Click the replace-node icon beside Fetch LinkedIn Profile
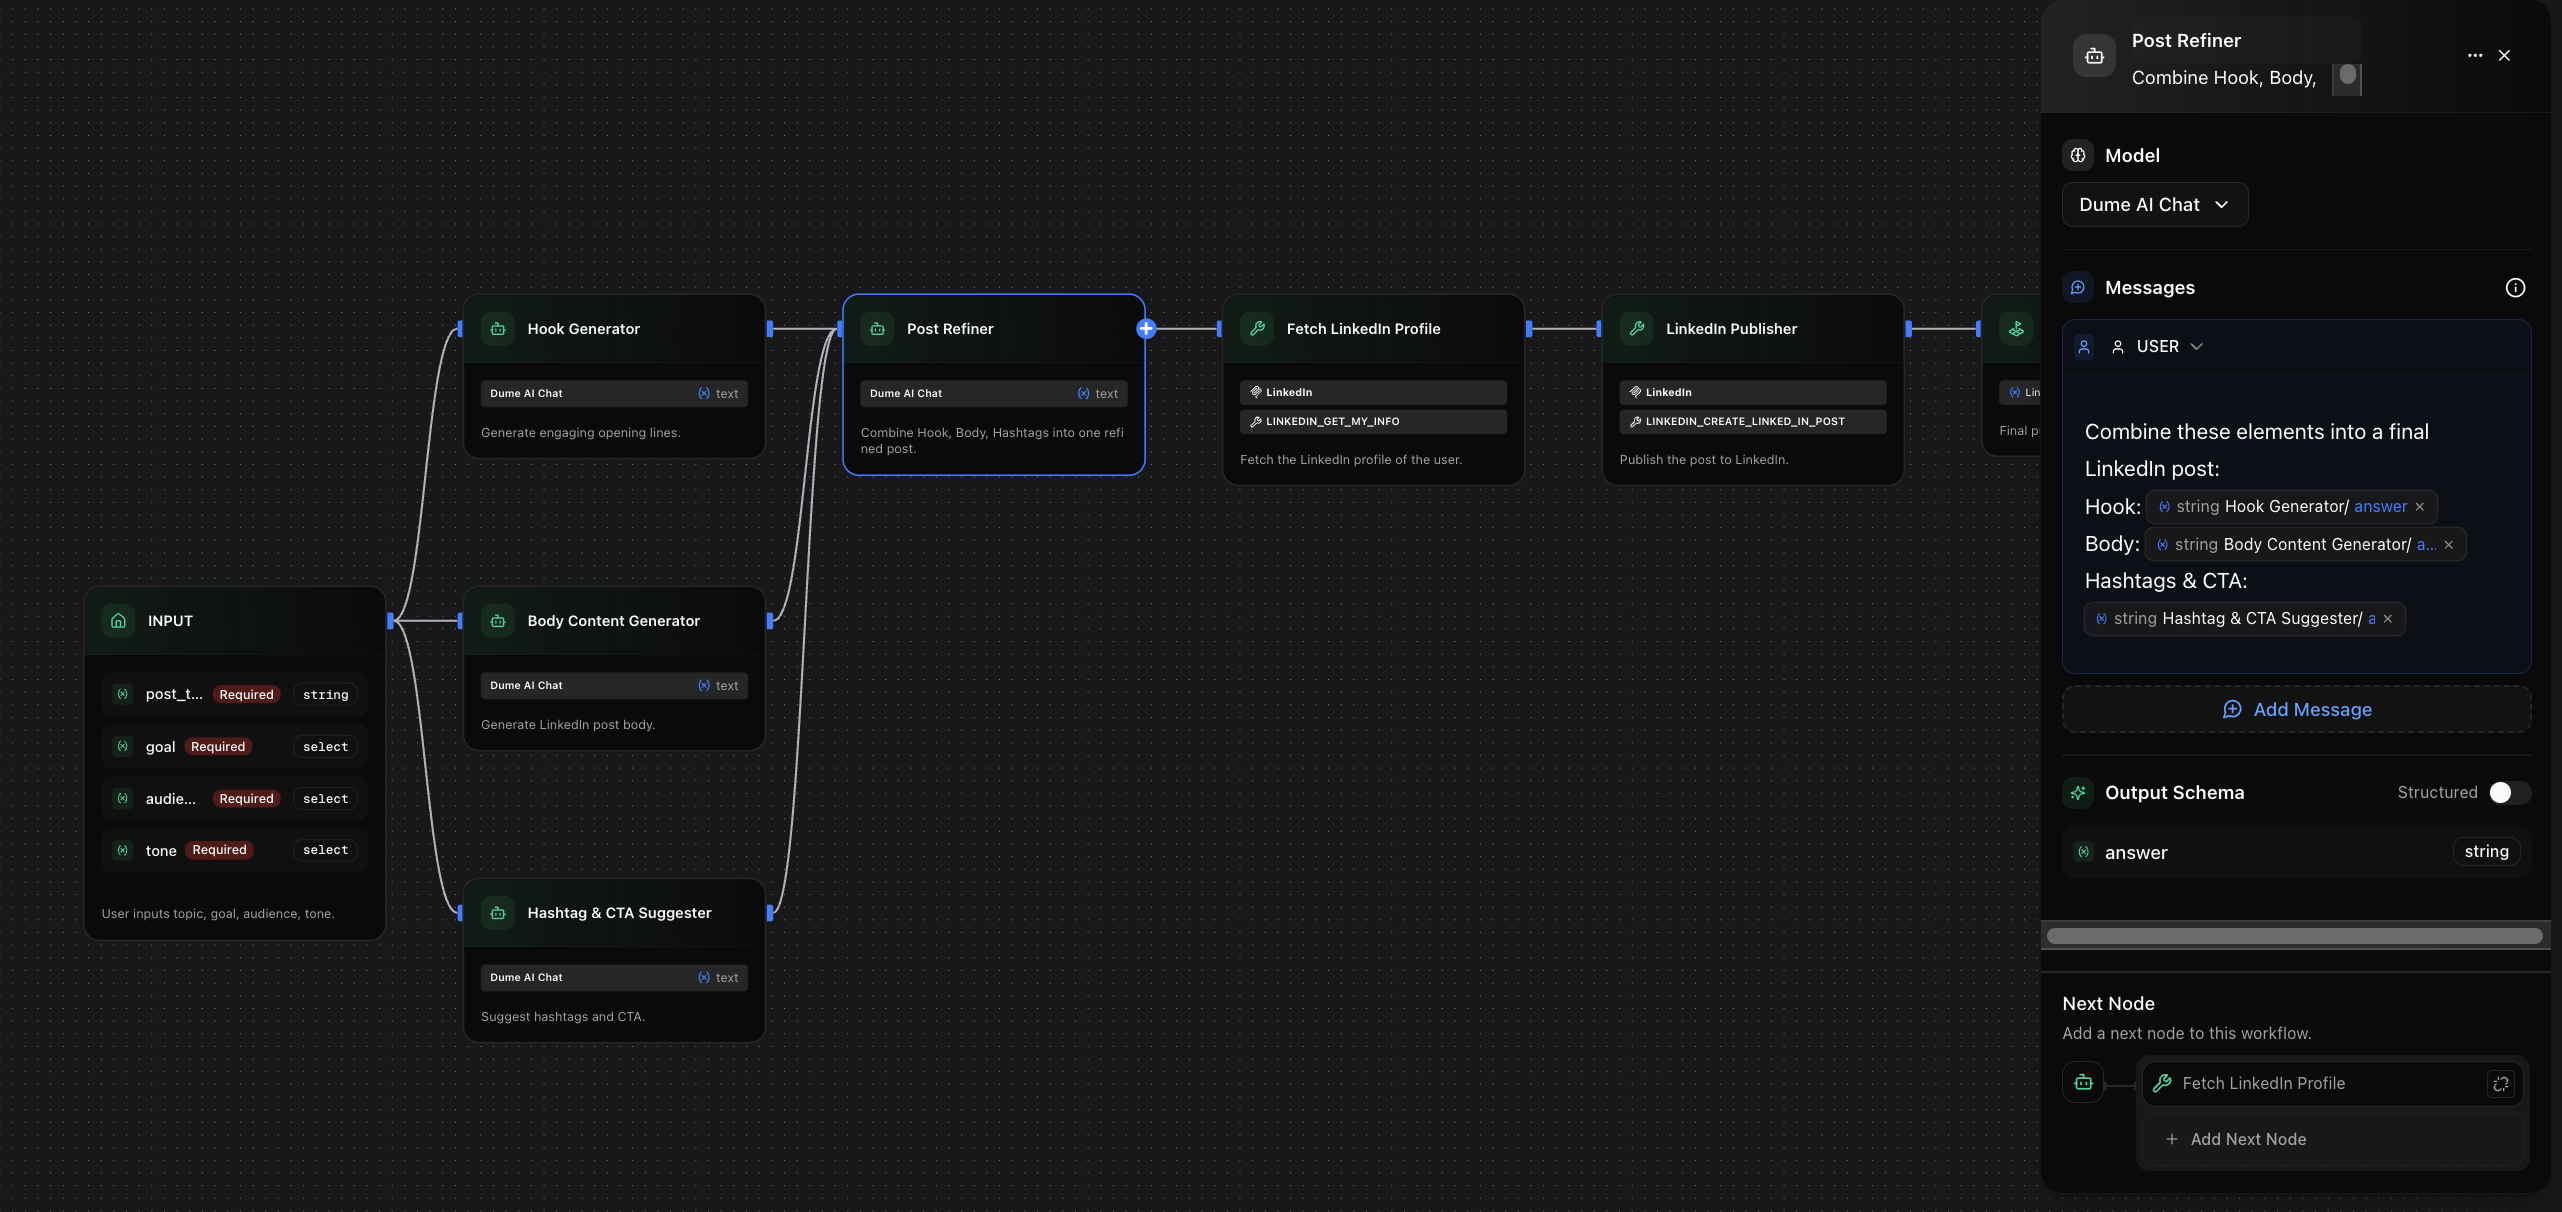Viewport: 2562px width, 1212px height. click(2500, 1084)
